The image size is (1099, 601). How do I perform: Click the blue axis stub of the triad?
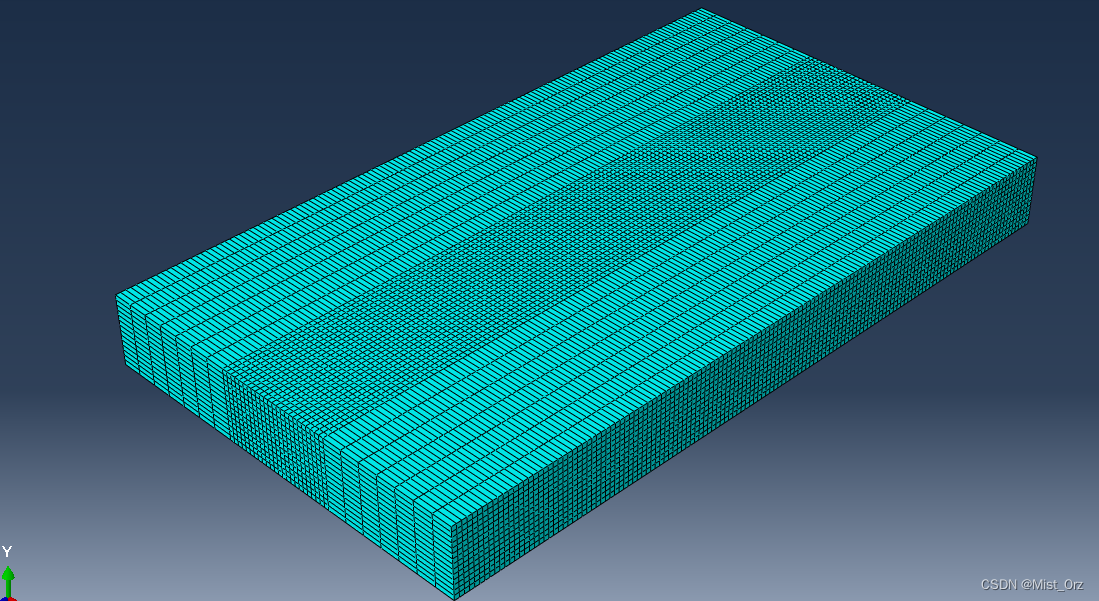click(x=3, y=598)
